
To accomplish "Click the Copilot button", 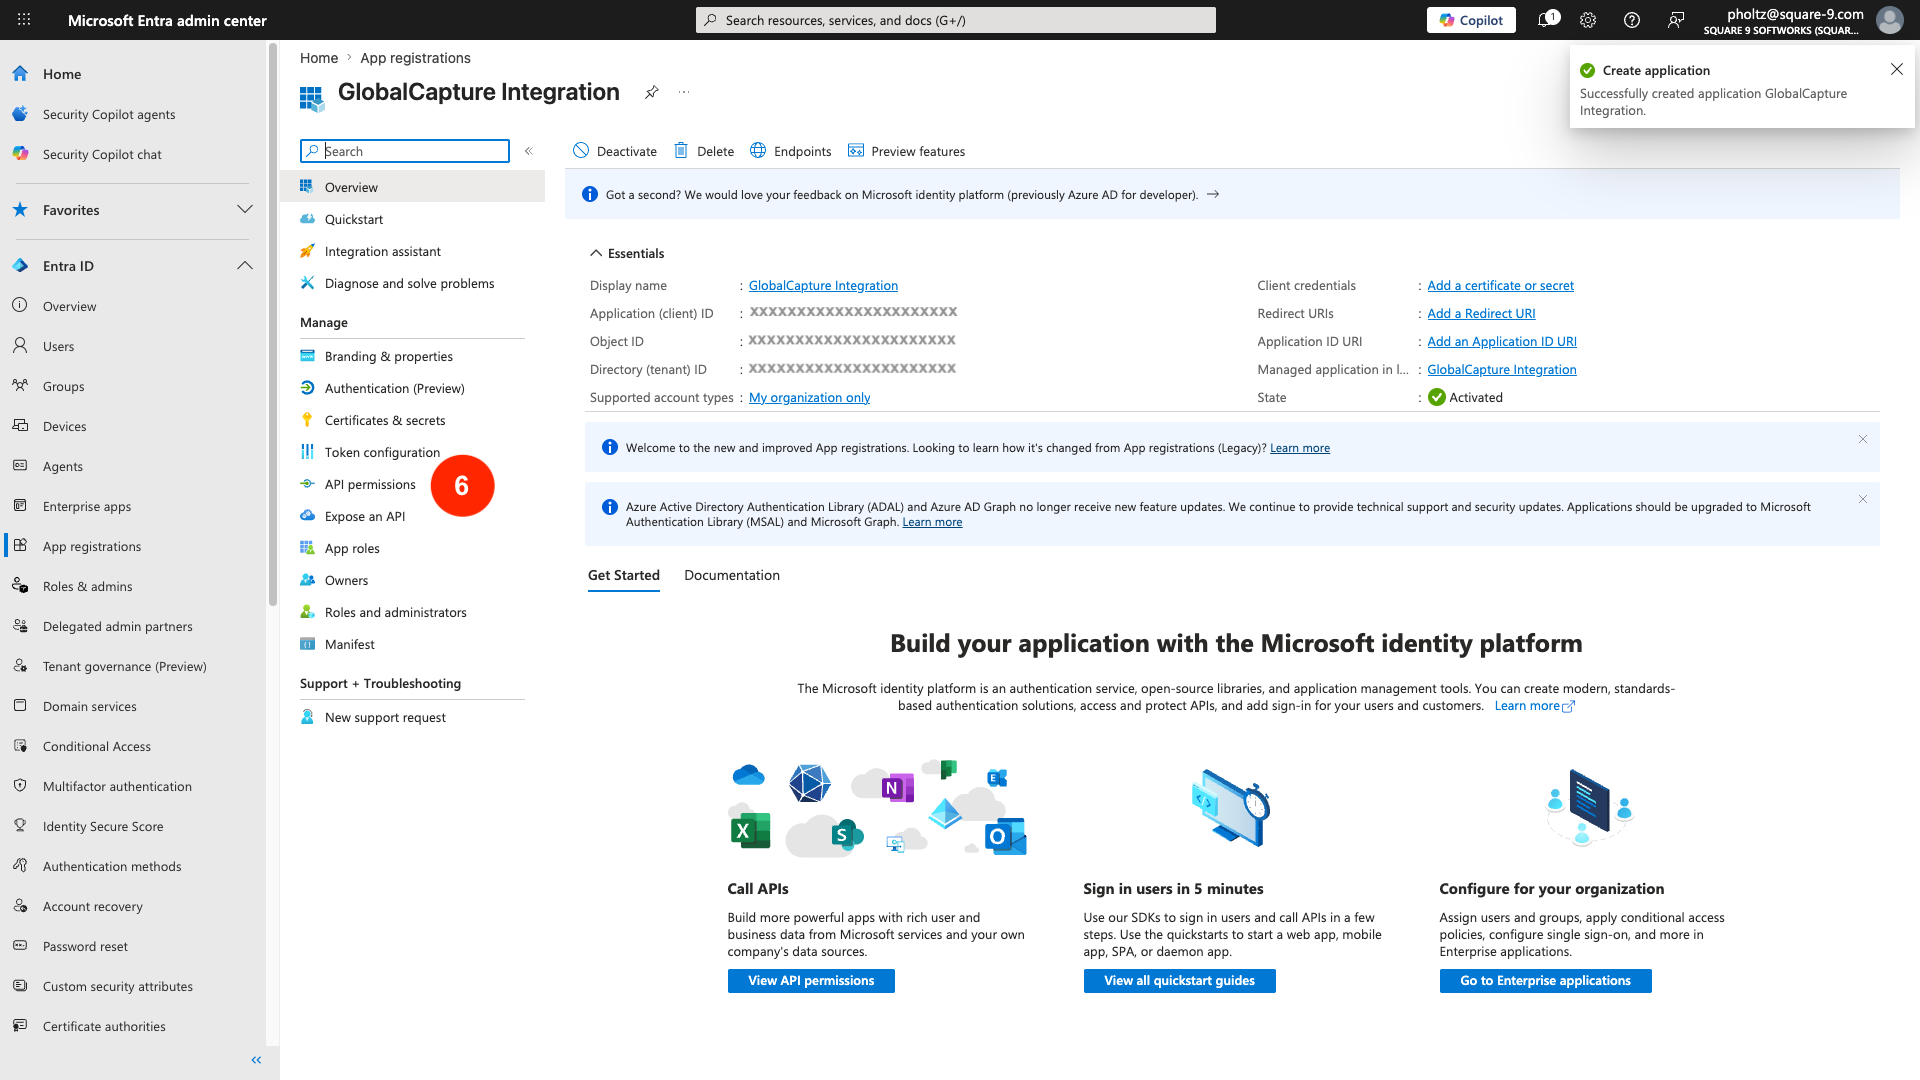I will [1471, 20].
